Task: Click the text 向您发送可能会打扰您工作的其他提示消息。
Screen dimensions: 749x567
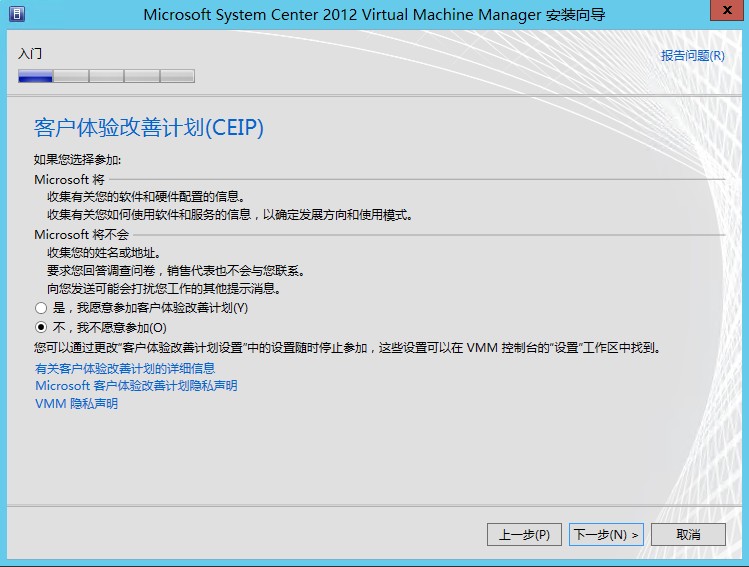Action: [x=164, y=289]
